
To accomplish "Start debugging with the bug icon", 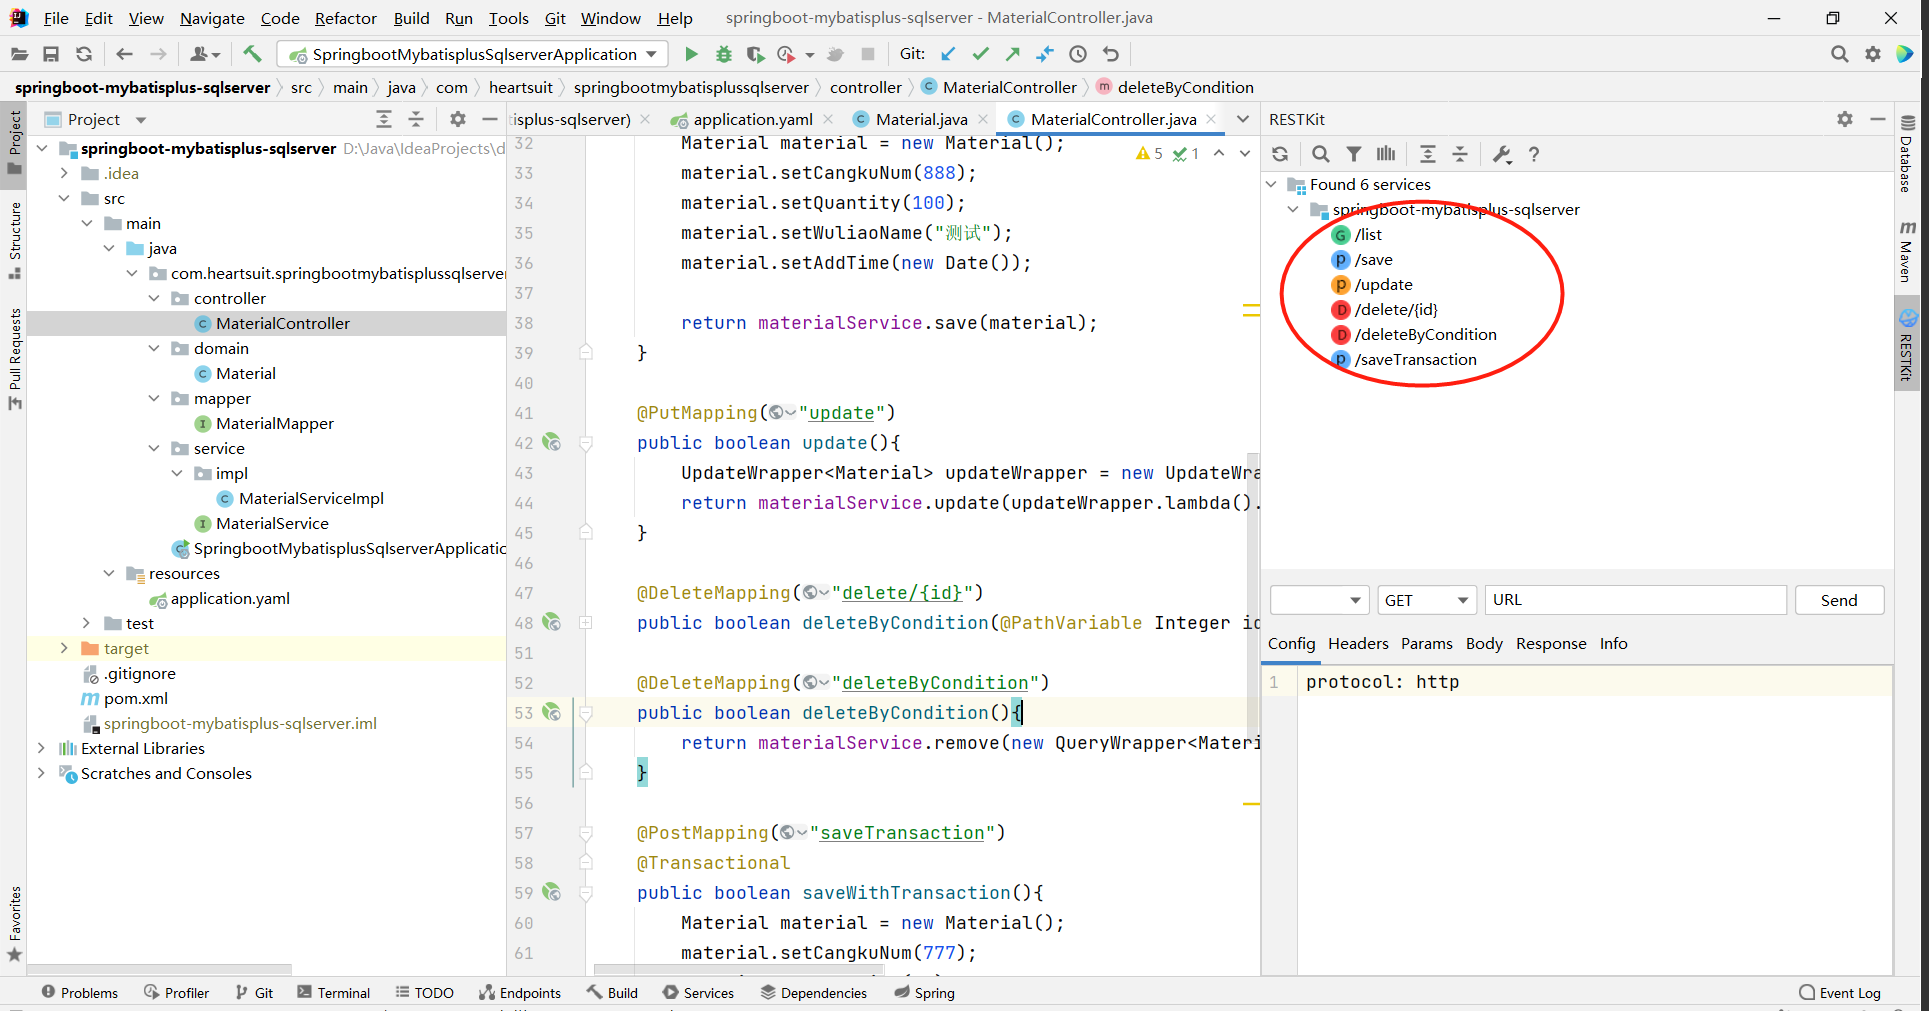I will 724,54.
